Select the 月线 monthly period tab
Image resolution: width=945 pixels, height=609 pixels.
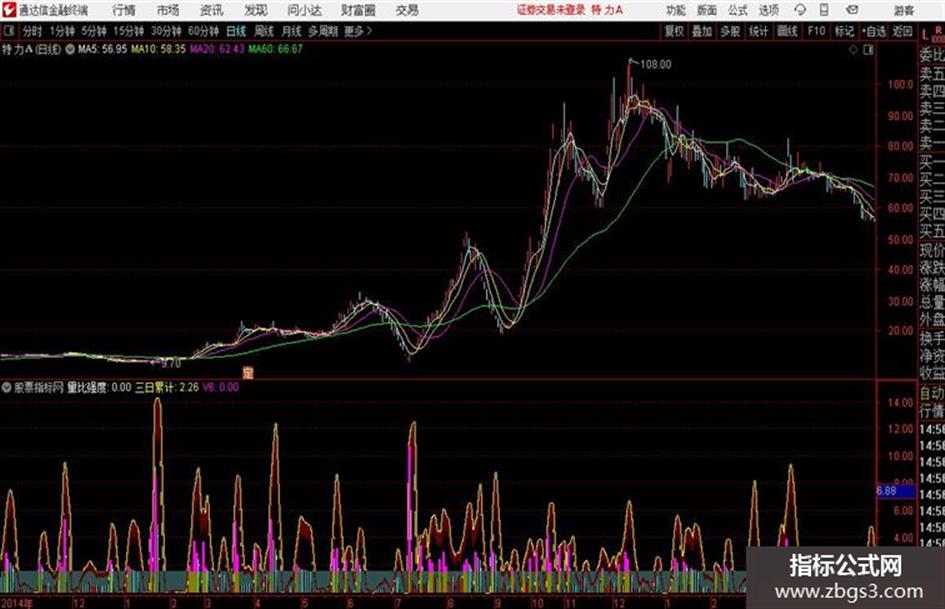(292, 31)
